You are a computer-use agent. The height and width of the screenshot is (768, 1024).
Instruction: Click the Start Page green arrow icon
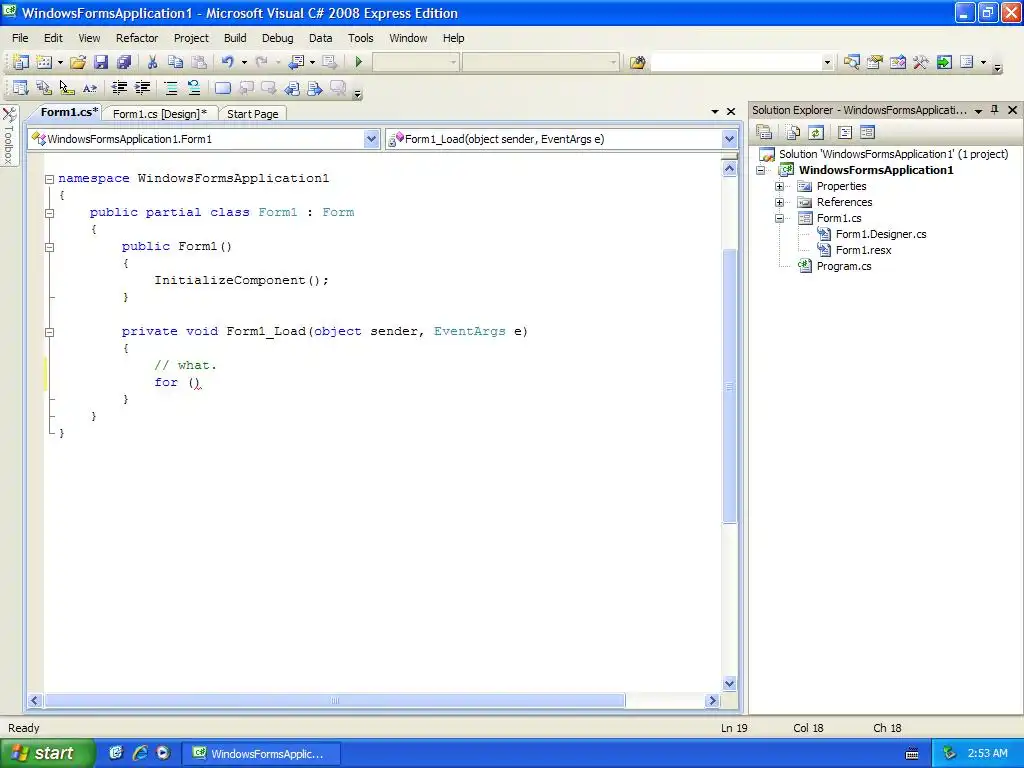point(944,62)
